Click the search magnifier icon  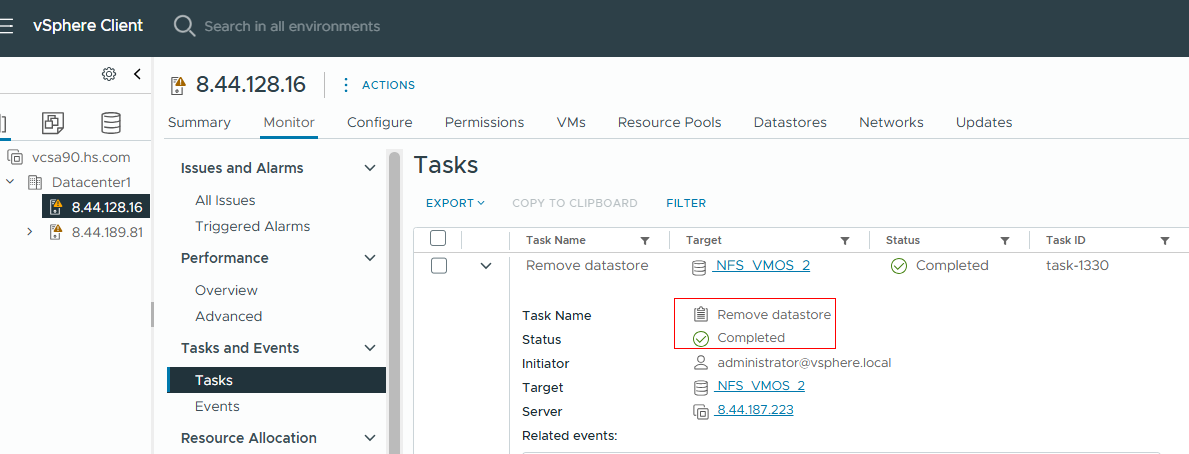[x=184, y=26]
